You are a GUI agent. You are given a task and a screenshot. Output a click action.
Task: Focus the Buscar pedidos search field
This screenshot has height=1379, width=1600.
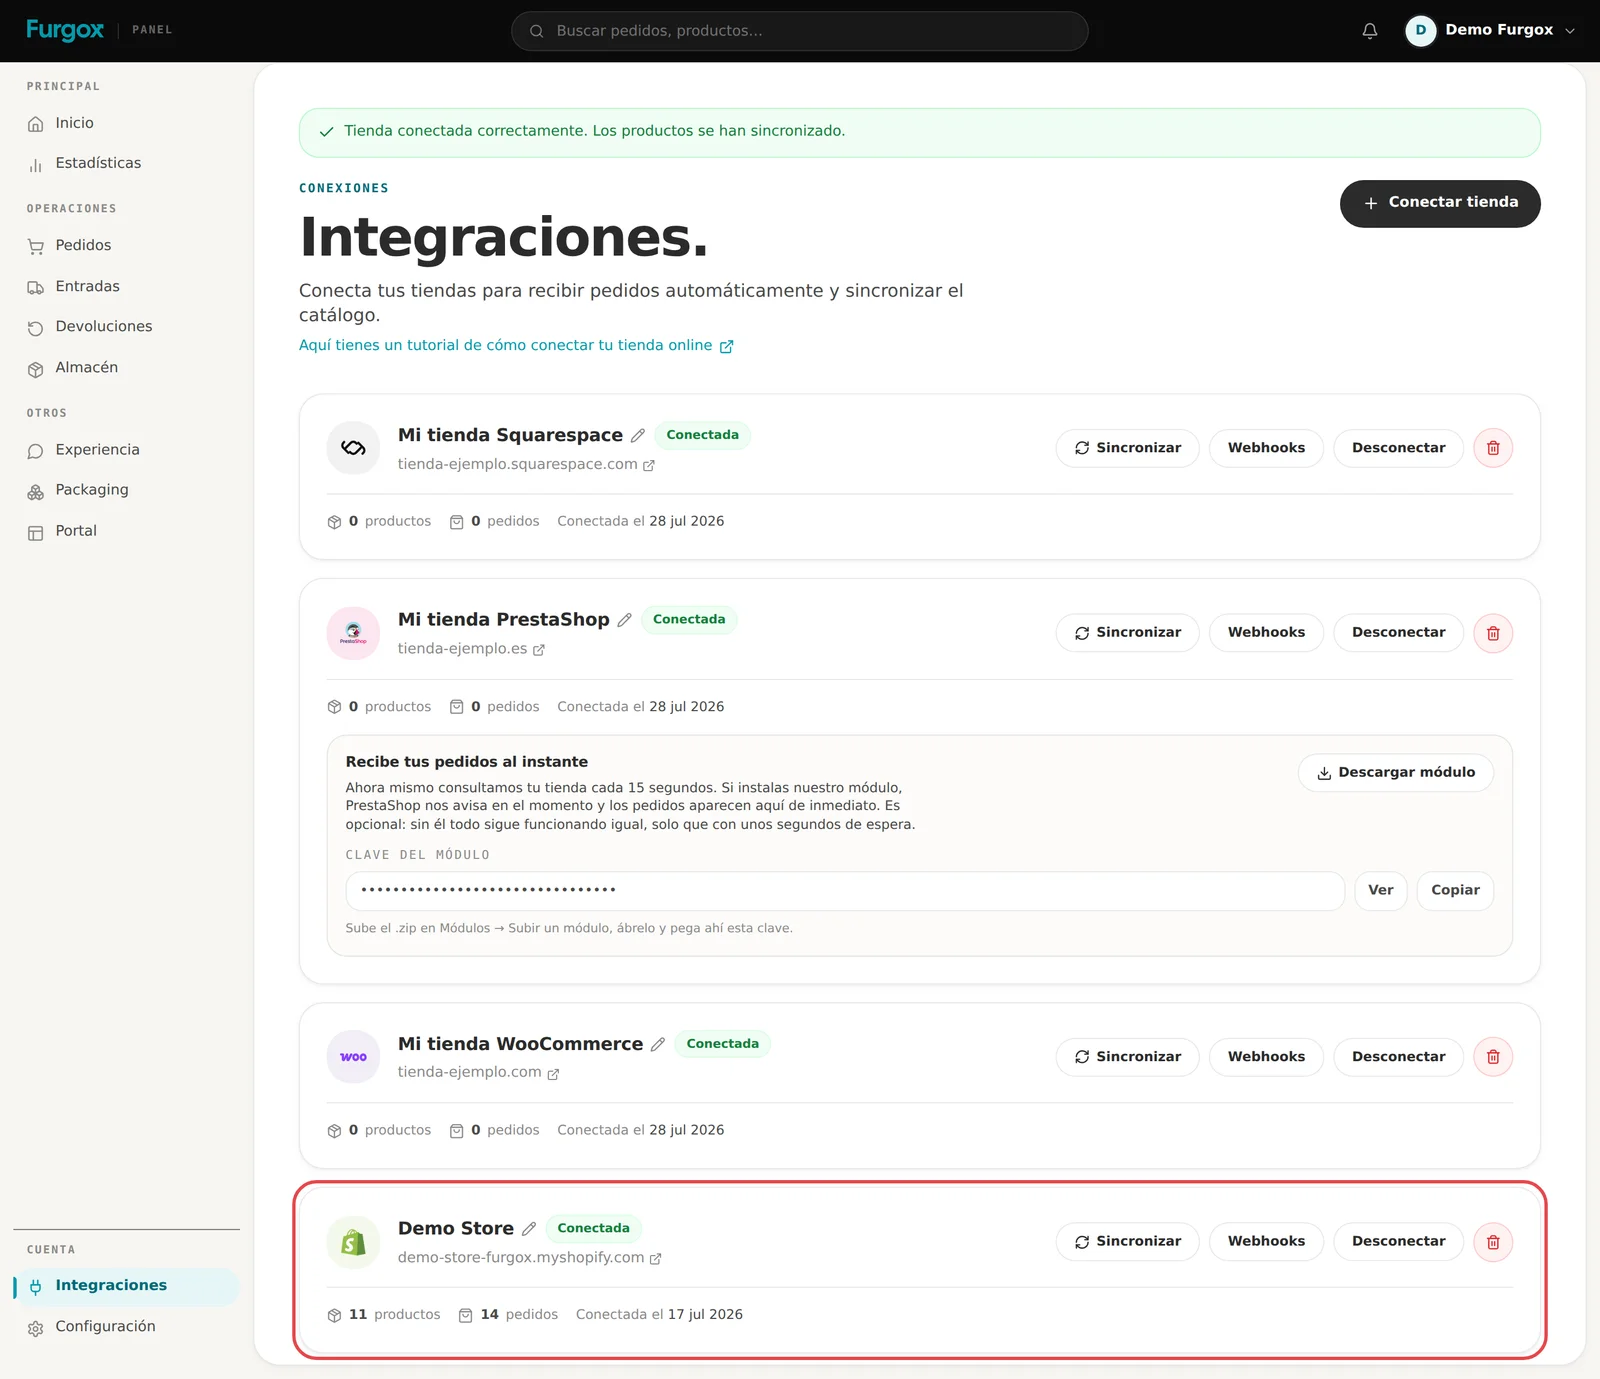click(800, 31)
